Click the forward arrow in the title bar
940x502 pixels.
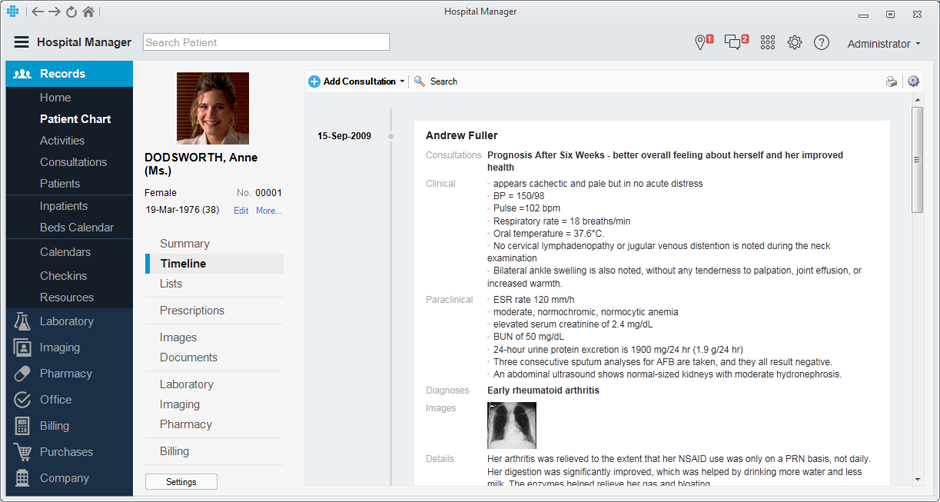coord(55,11)
